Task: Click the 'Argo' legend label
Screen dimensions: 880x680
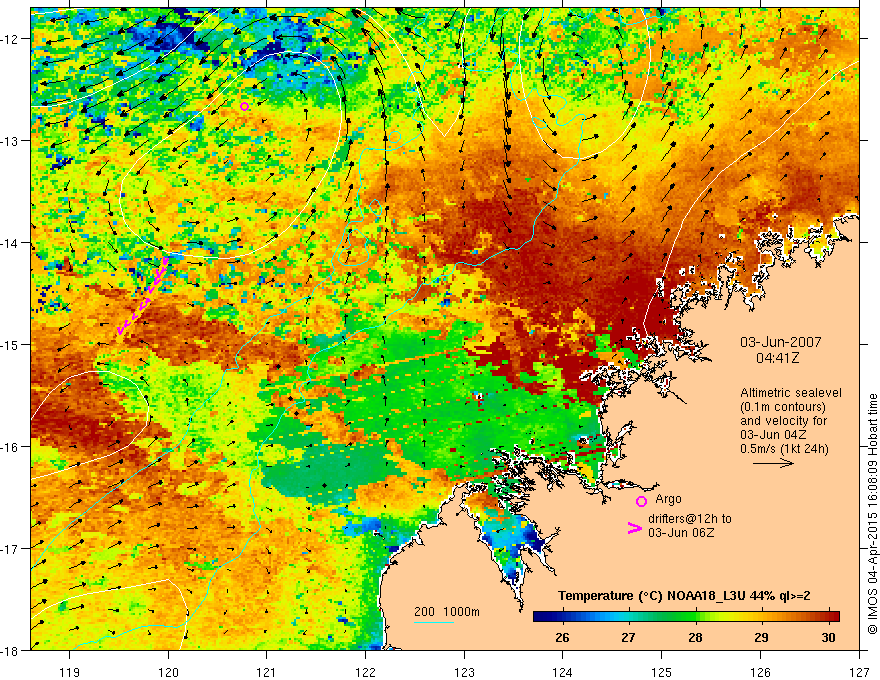Action: pos(668,499)
